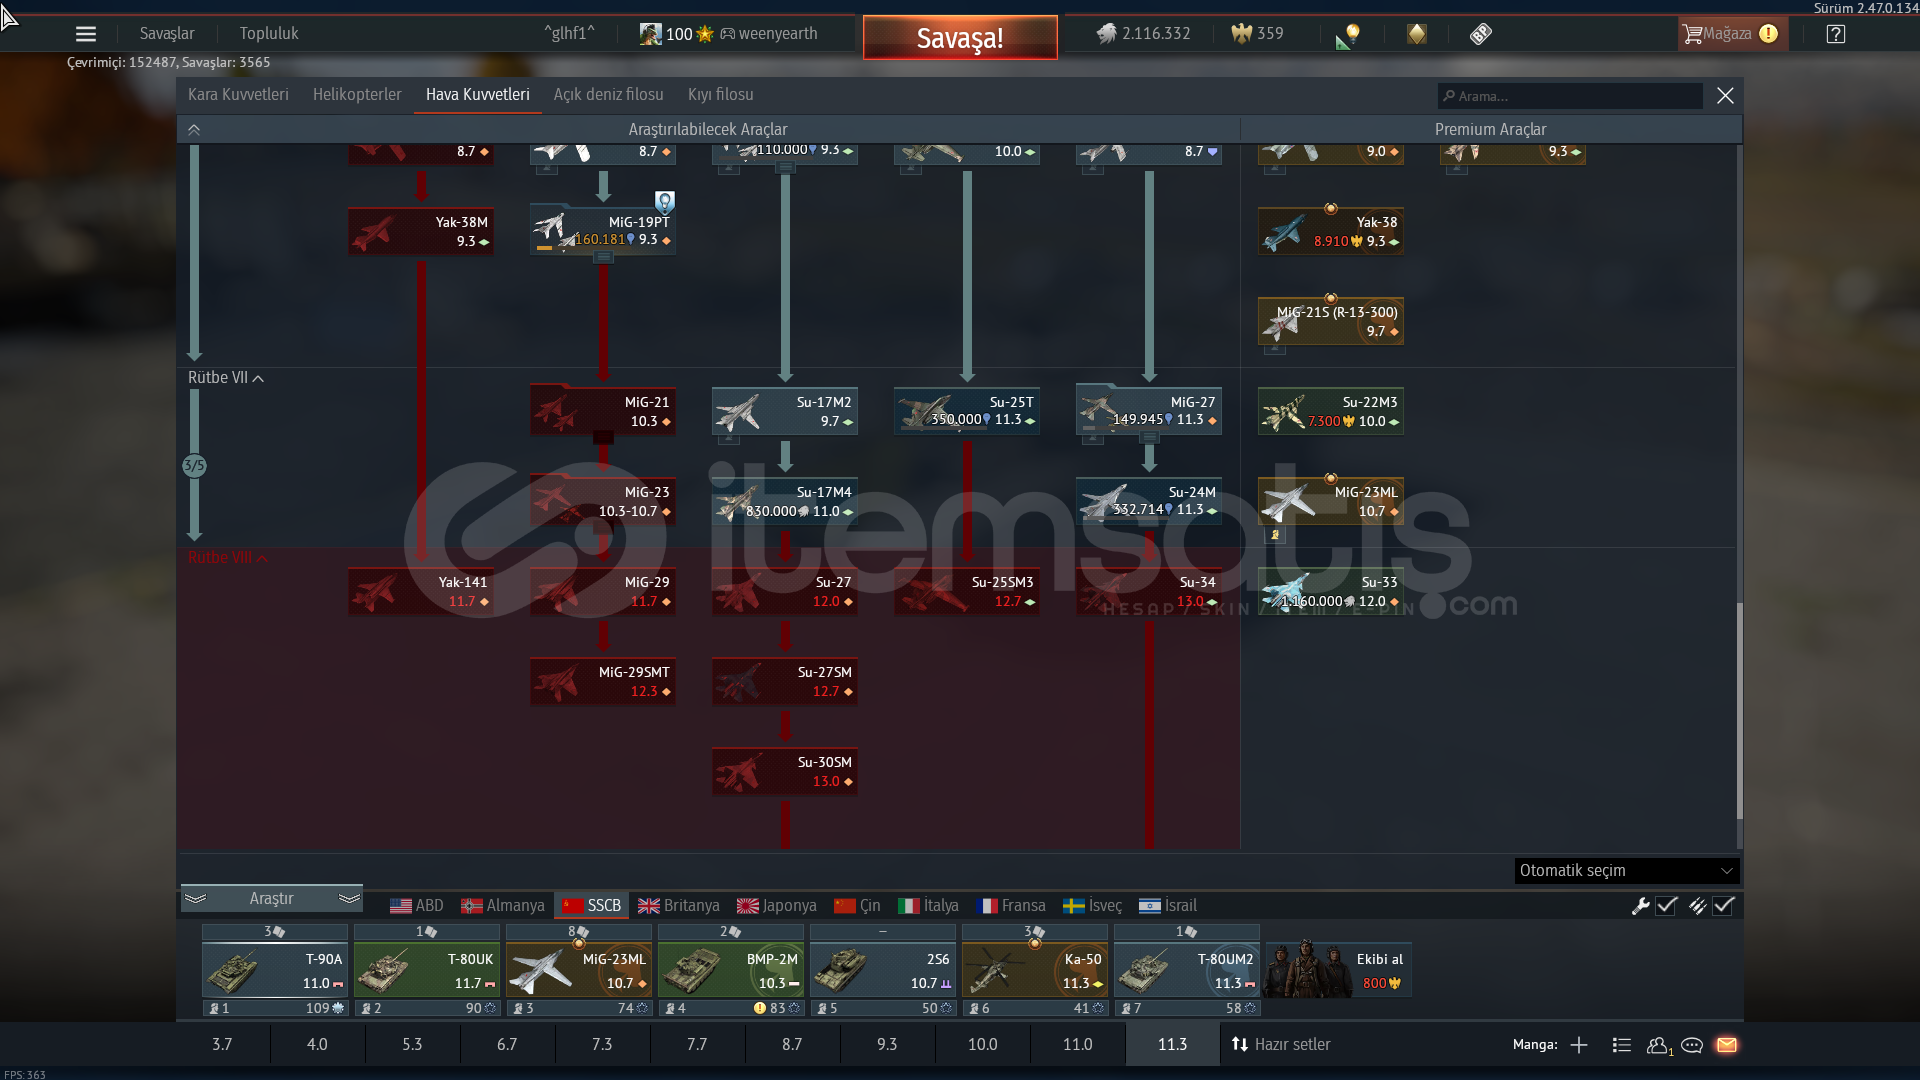Click the player avatar portrait
1920x1080 pixels.
(x=650, y=34)
